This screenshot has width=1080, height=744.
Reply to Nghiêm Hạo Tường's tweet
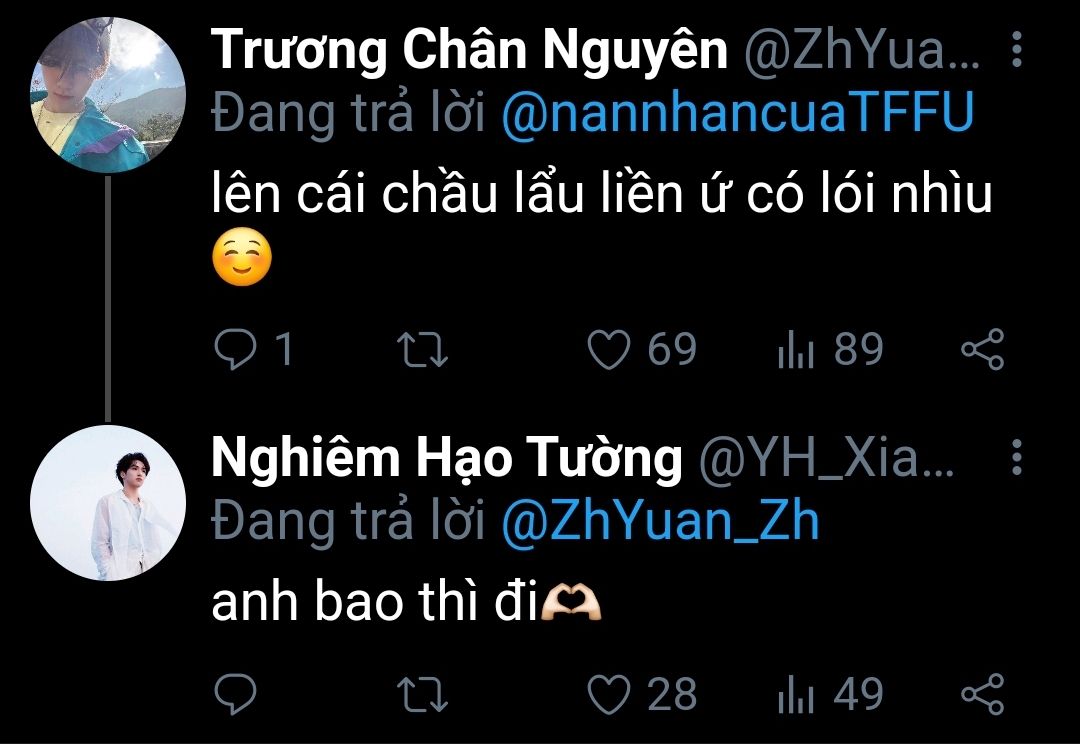tap(236, 694)
